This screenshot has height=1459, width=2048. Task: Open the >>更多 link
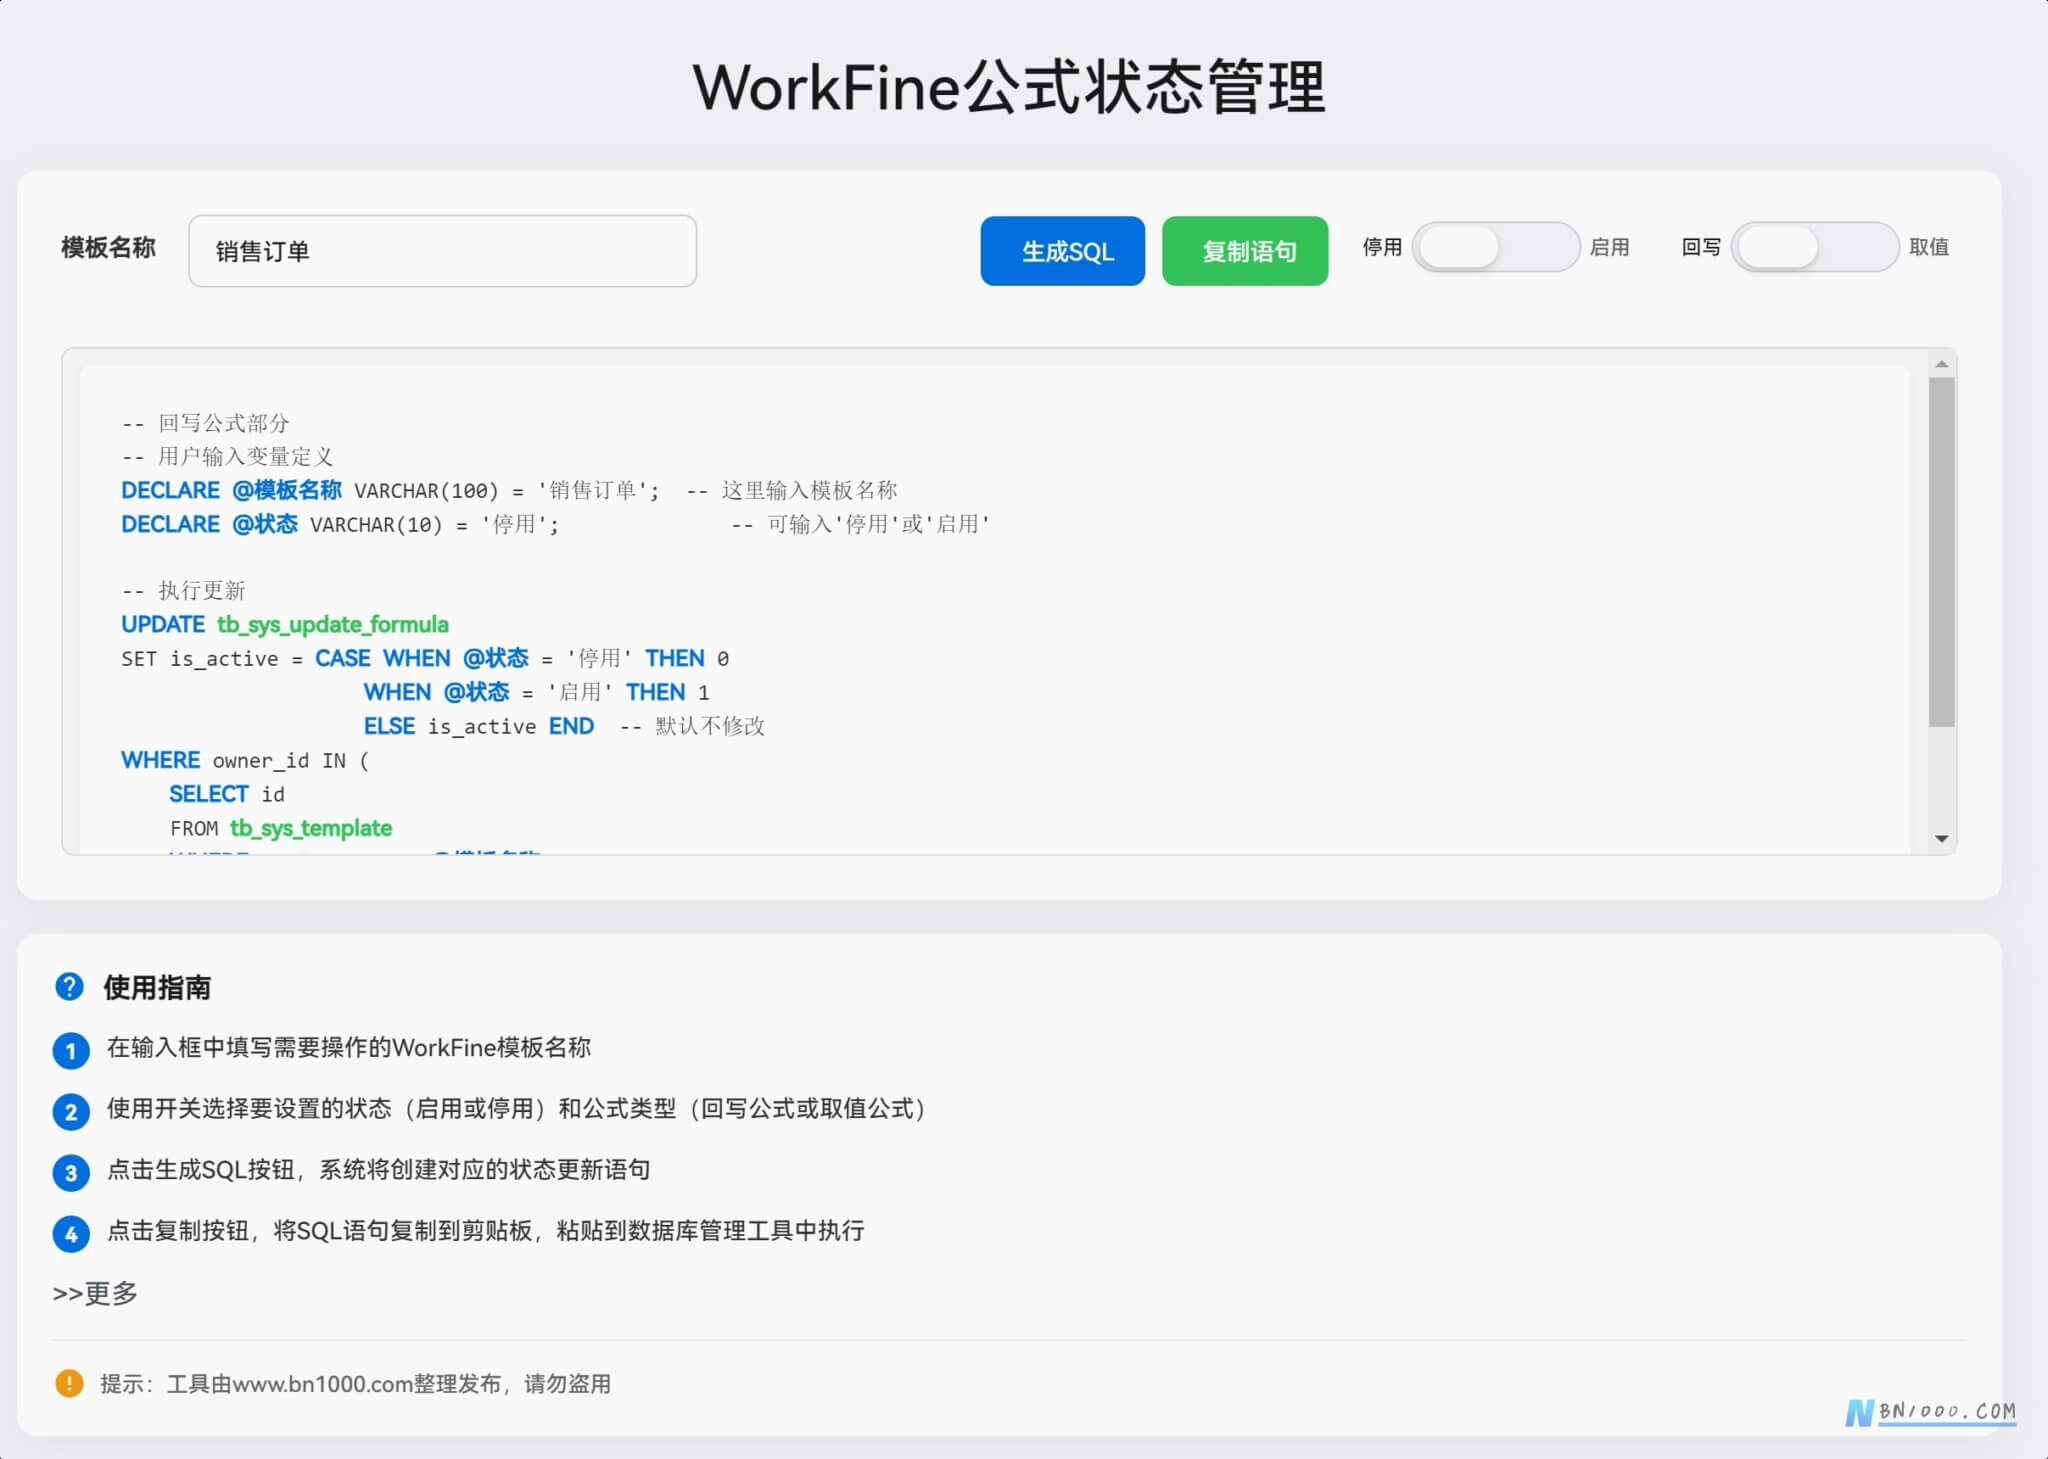(95, 1293)
